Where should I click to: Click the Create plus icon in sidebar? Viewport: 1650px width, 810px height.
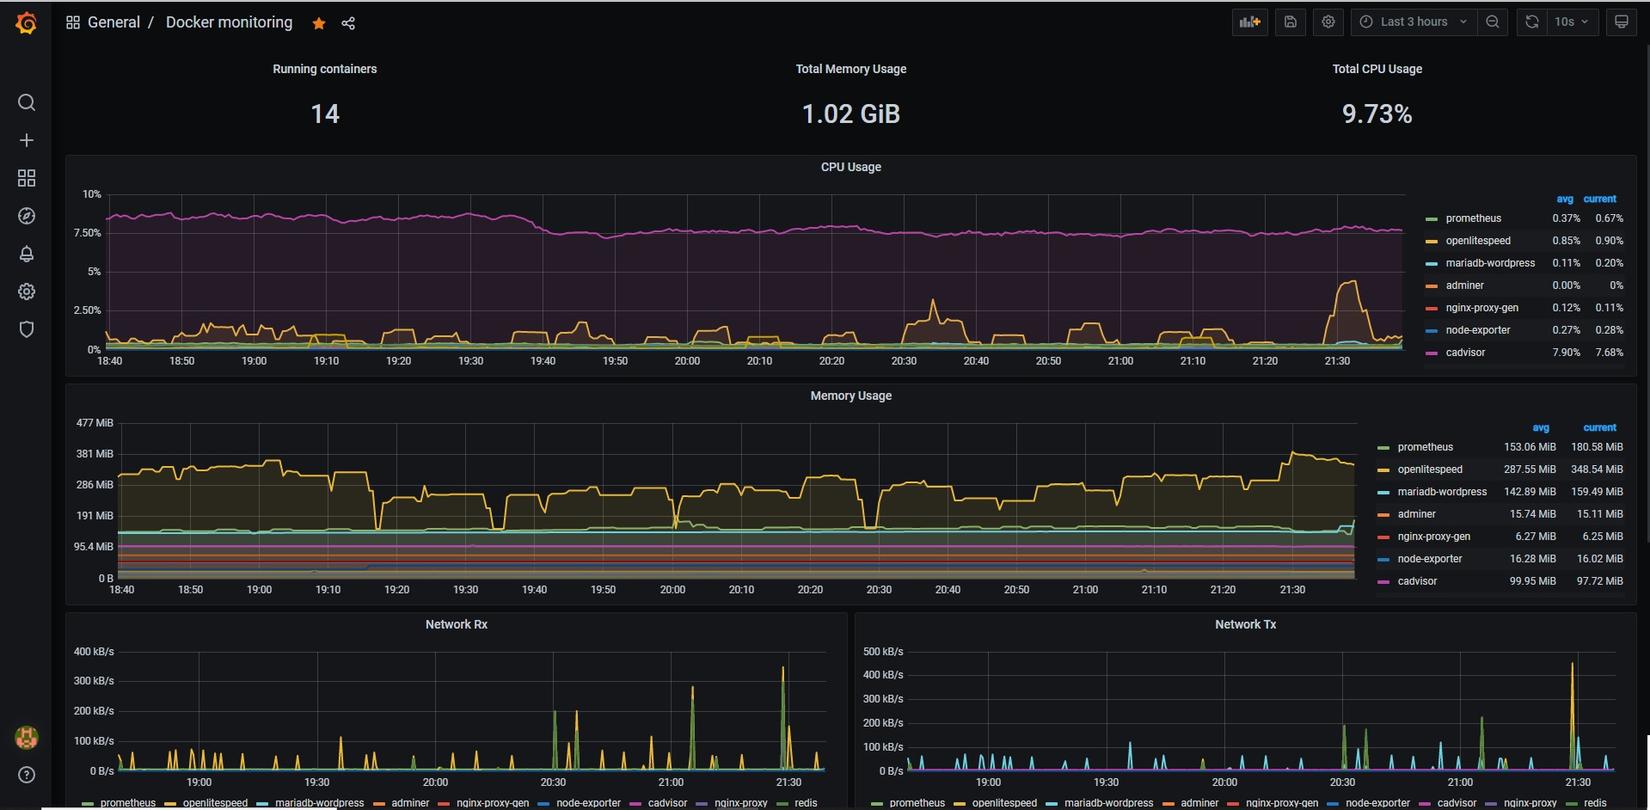tap(27, 141)
